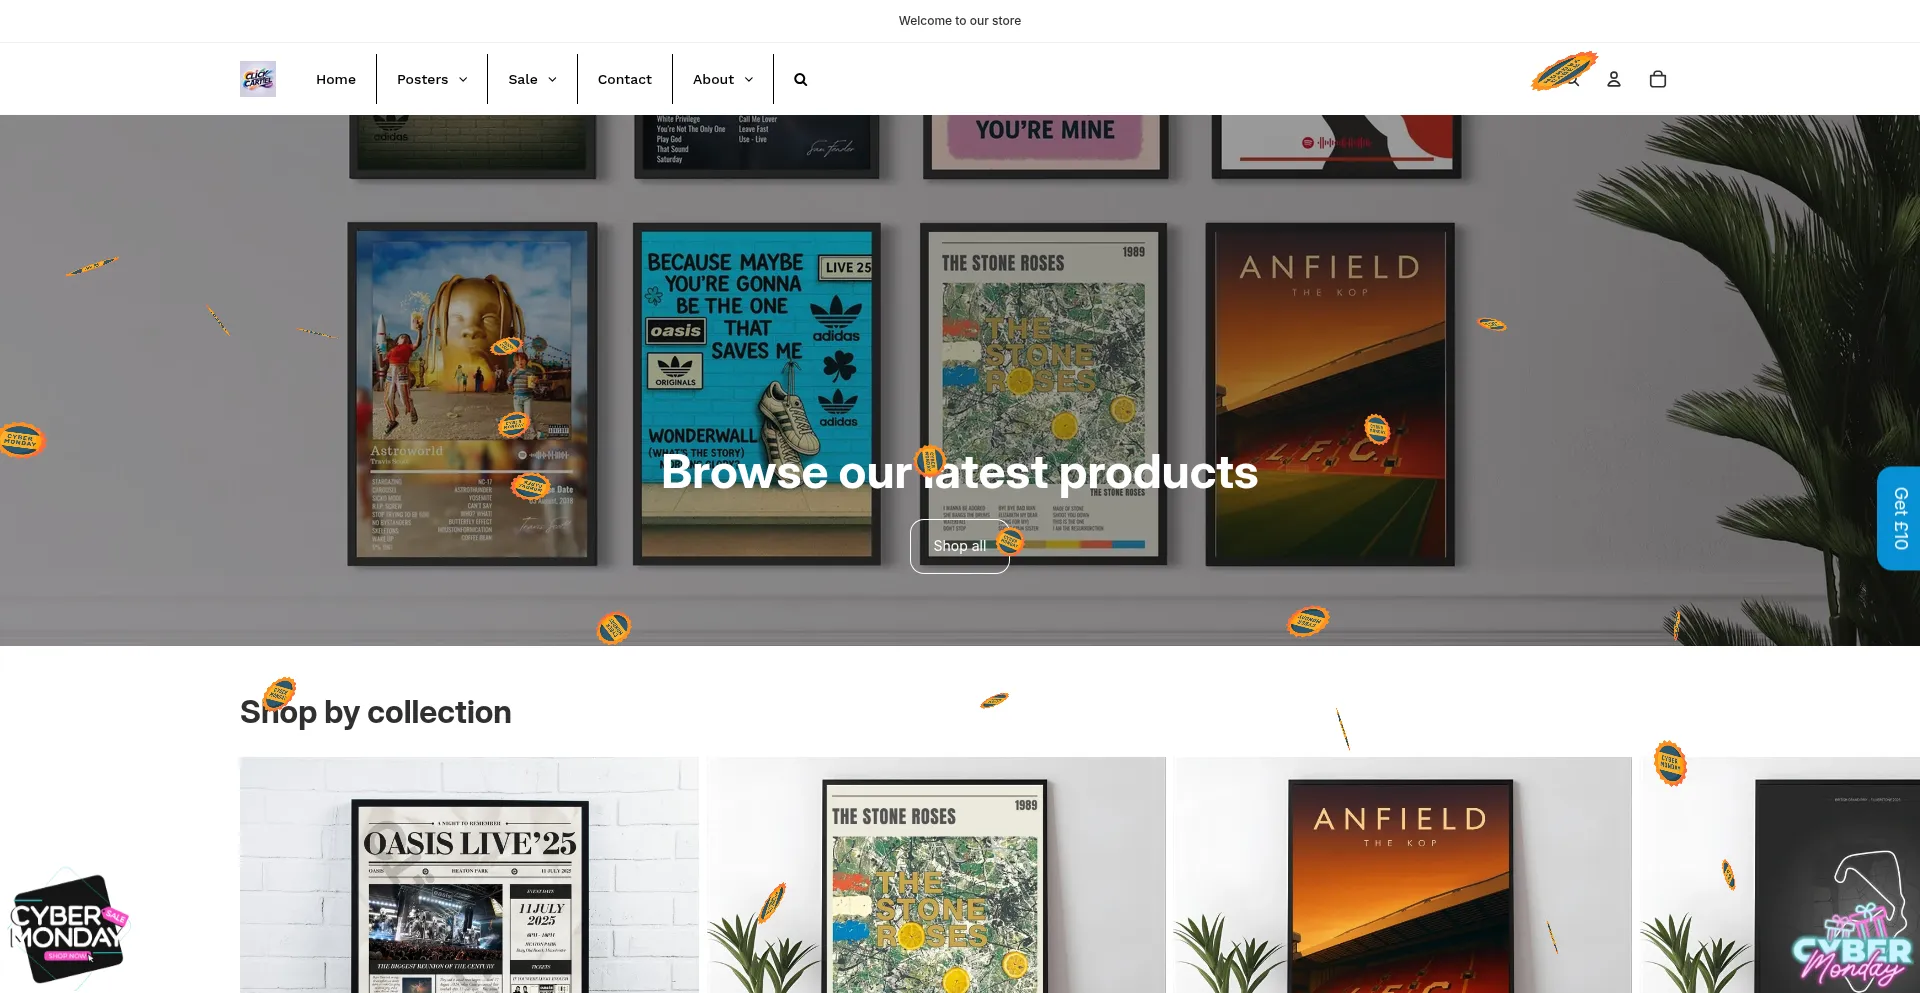Open the blue Get £10 side tab
Viewport: 1920px width, 993px height.
coord(1899,518)
